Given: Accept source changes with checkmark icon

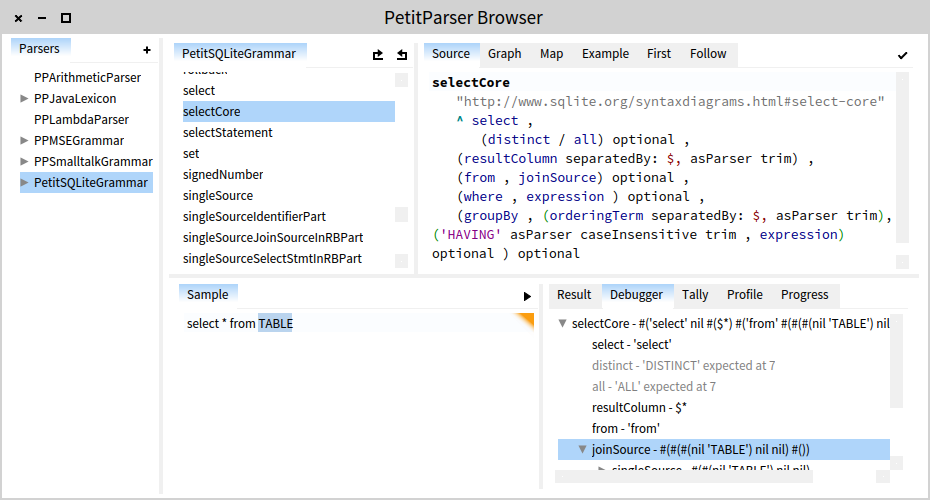Looking at the screenshot, I should [x=902, y=55].
